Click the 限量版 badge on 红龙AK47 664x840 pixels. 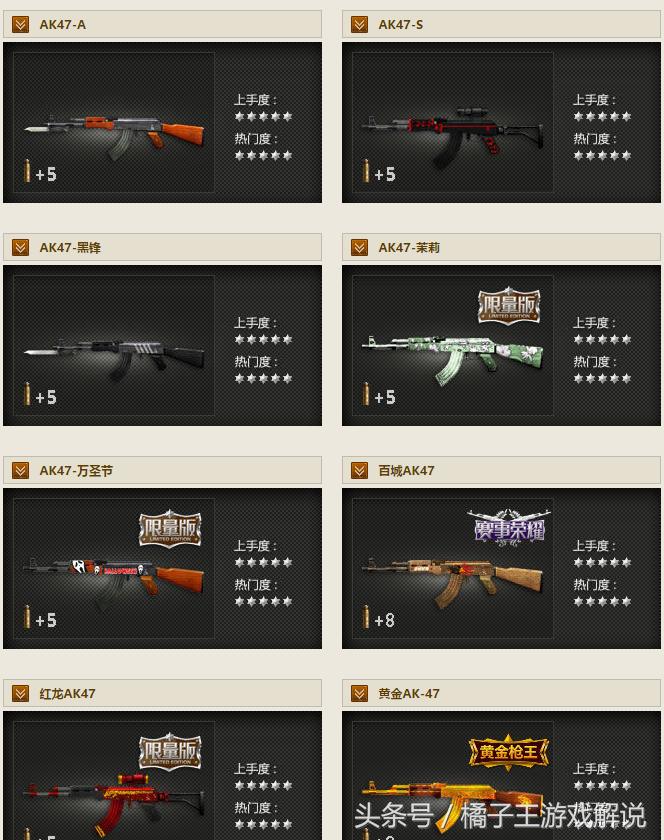(170, 752)
